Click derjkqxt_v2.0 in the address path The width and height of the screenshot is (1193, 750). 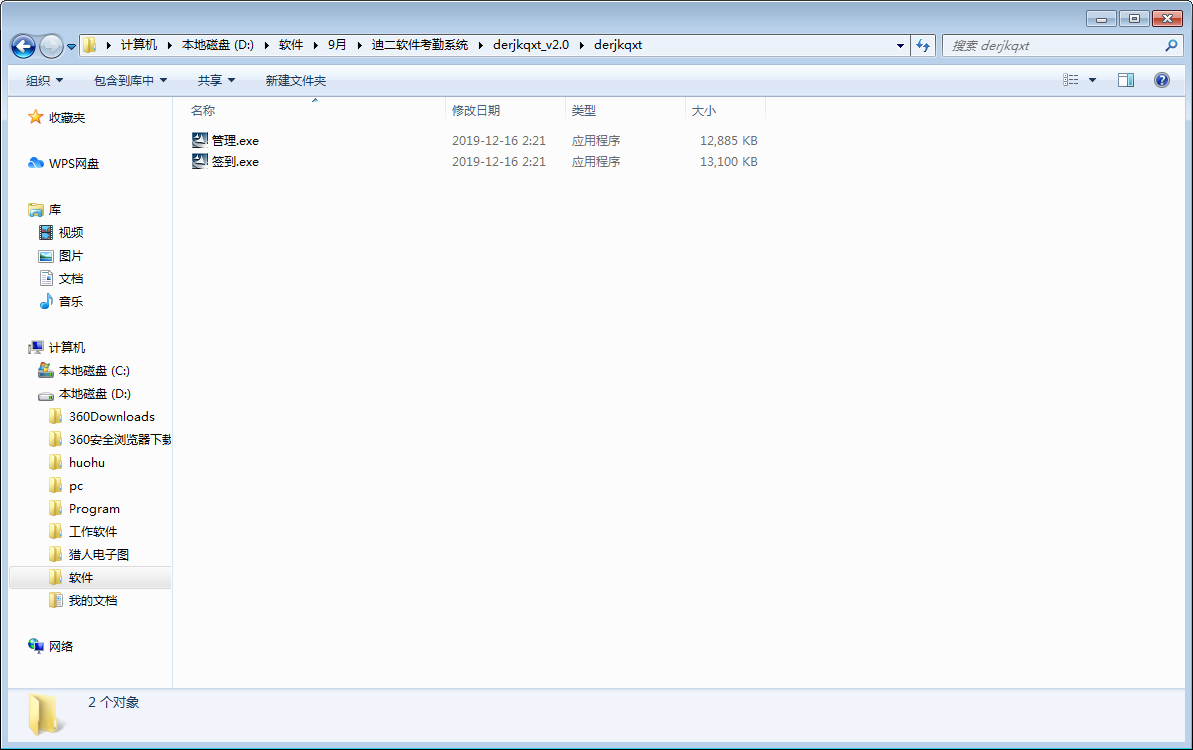point(531,45)
